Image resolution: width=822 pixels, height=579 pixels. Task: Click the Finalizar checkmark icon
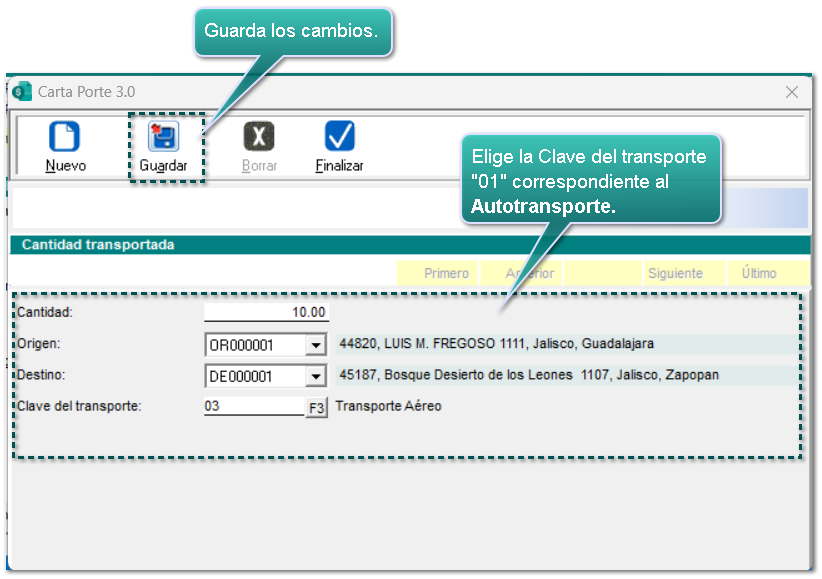point(340,136)
